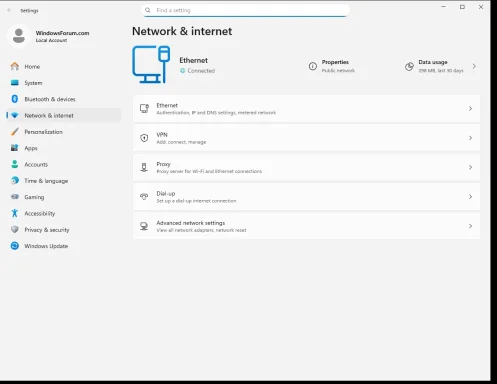Screen dimensions: 497x384
Task: Expand the VPN row chevron
Action: tap(470, 138)
